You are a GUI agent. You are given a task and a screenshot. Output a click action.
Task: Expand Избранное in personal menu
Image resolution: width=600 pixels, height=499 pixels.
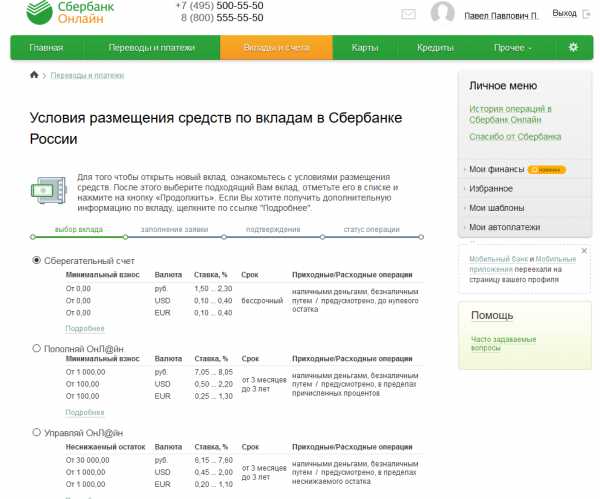point(491,189)
